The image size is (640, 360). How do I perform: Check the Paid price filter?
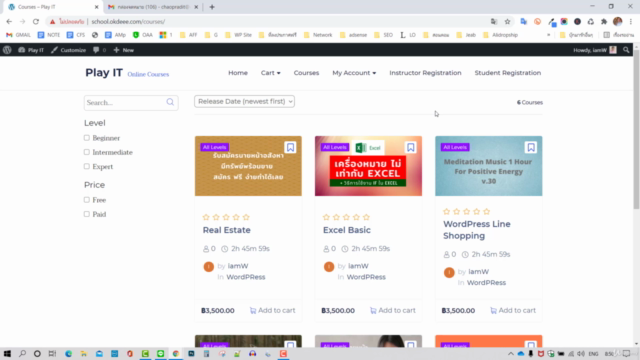(87, 214)
